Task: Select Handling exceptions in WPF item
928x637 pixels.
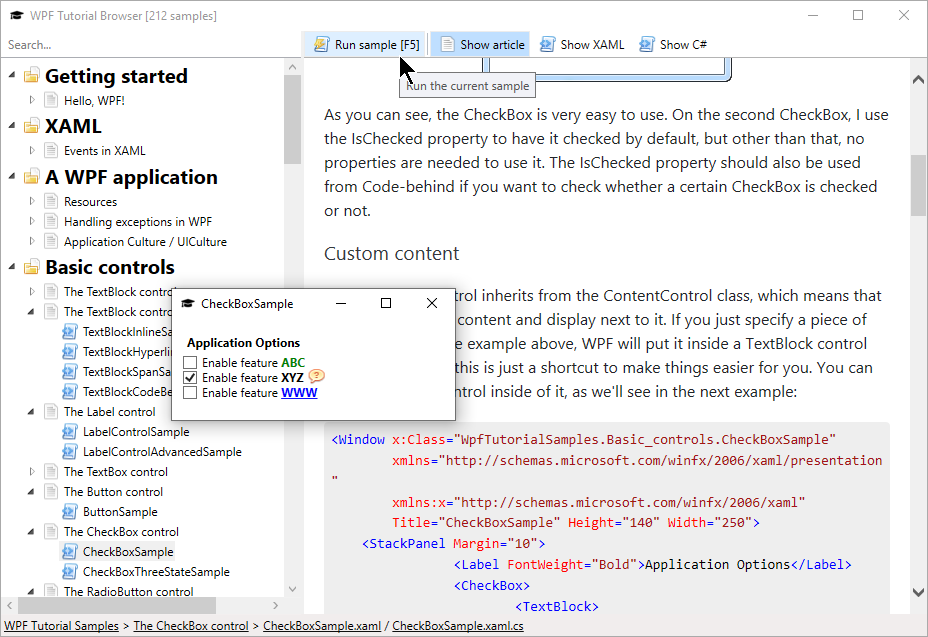Action: coord(137,222)
